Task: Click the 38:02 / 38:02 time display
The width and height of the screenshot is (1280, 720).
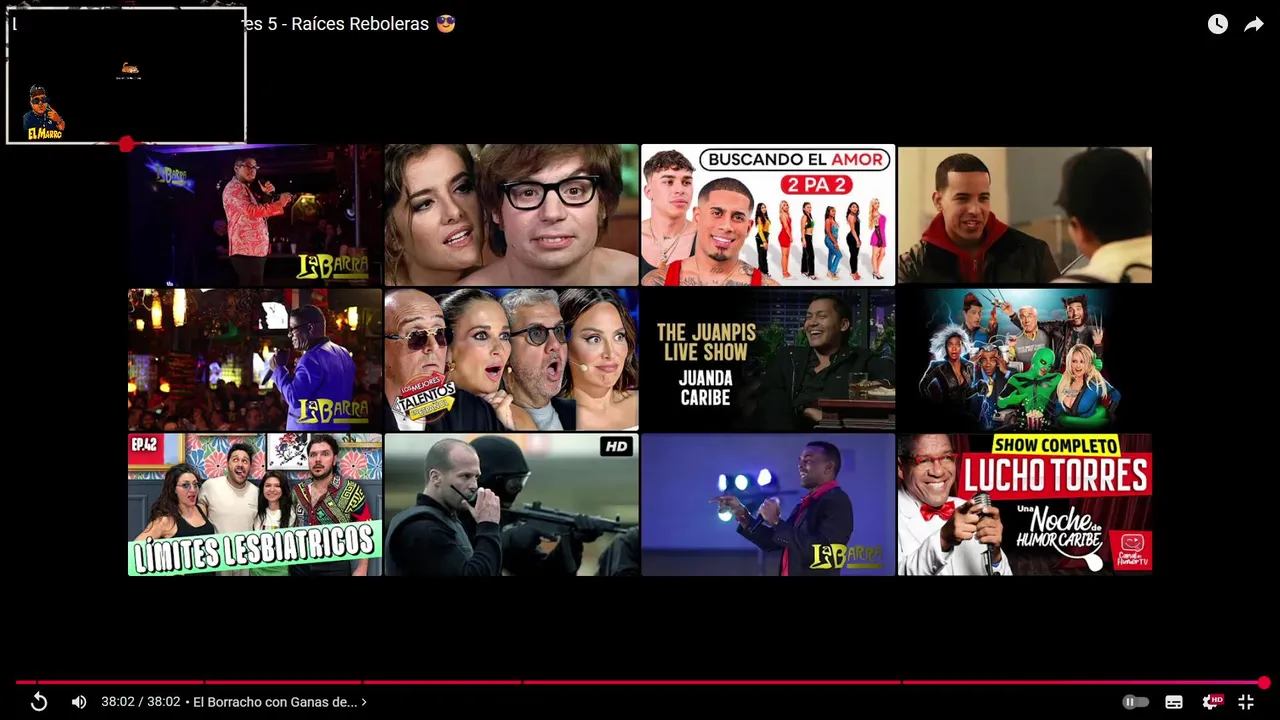Action: [x=140, y=702]
